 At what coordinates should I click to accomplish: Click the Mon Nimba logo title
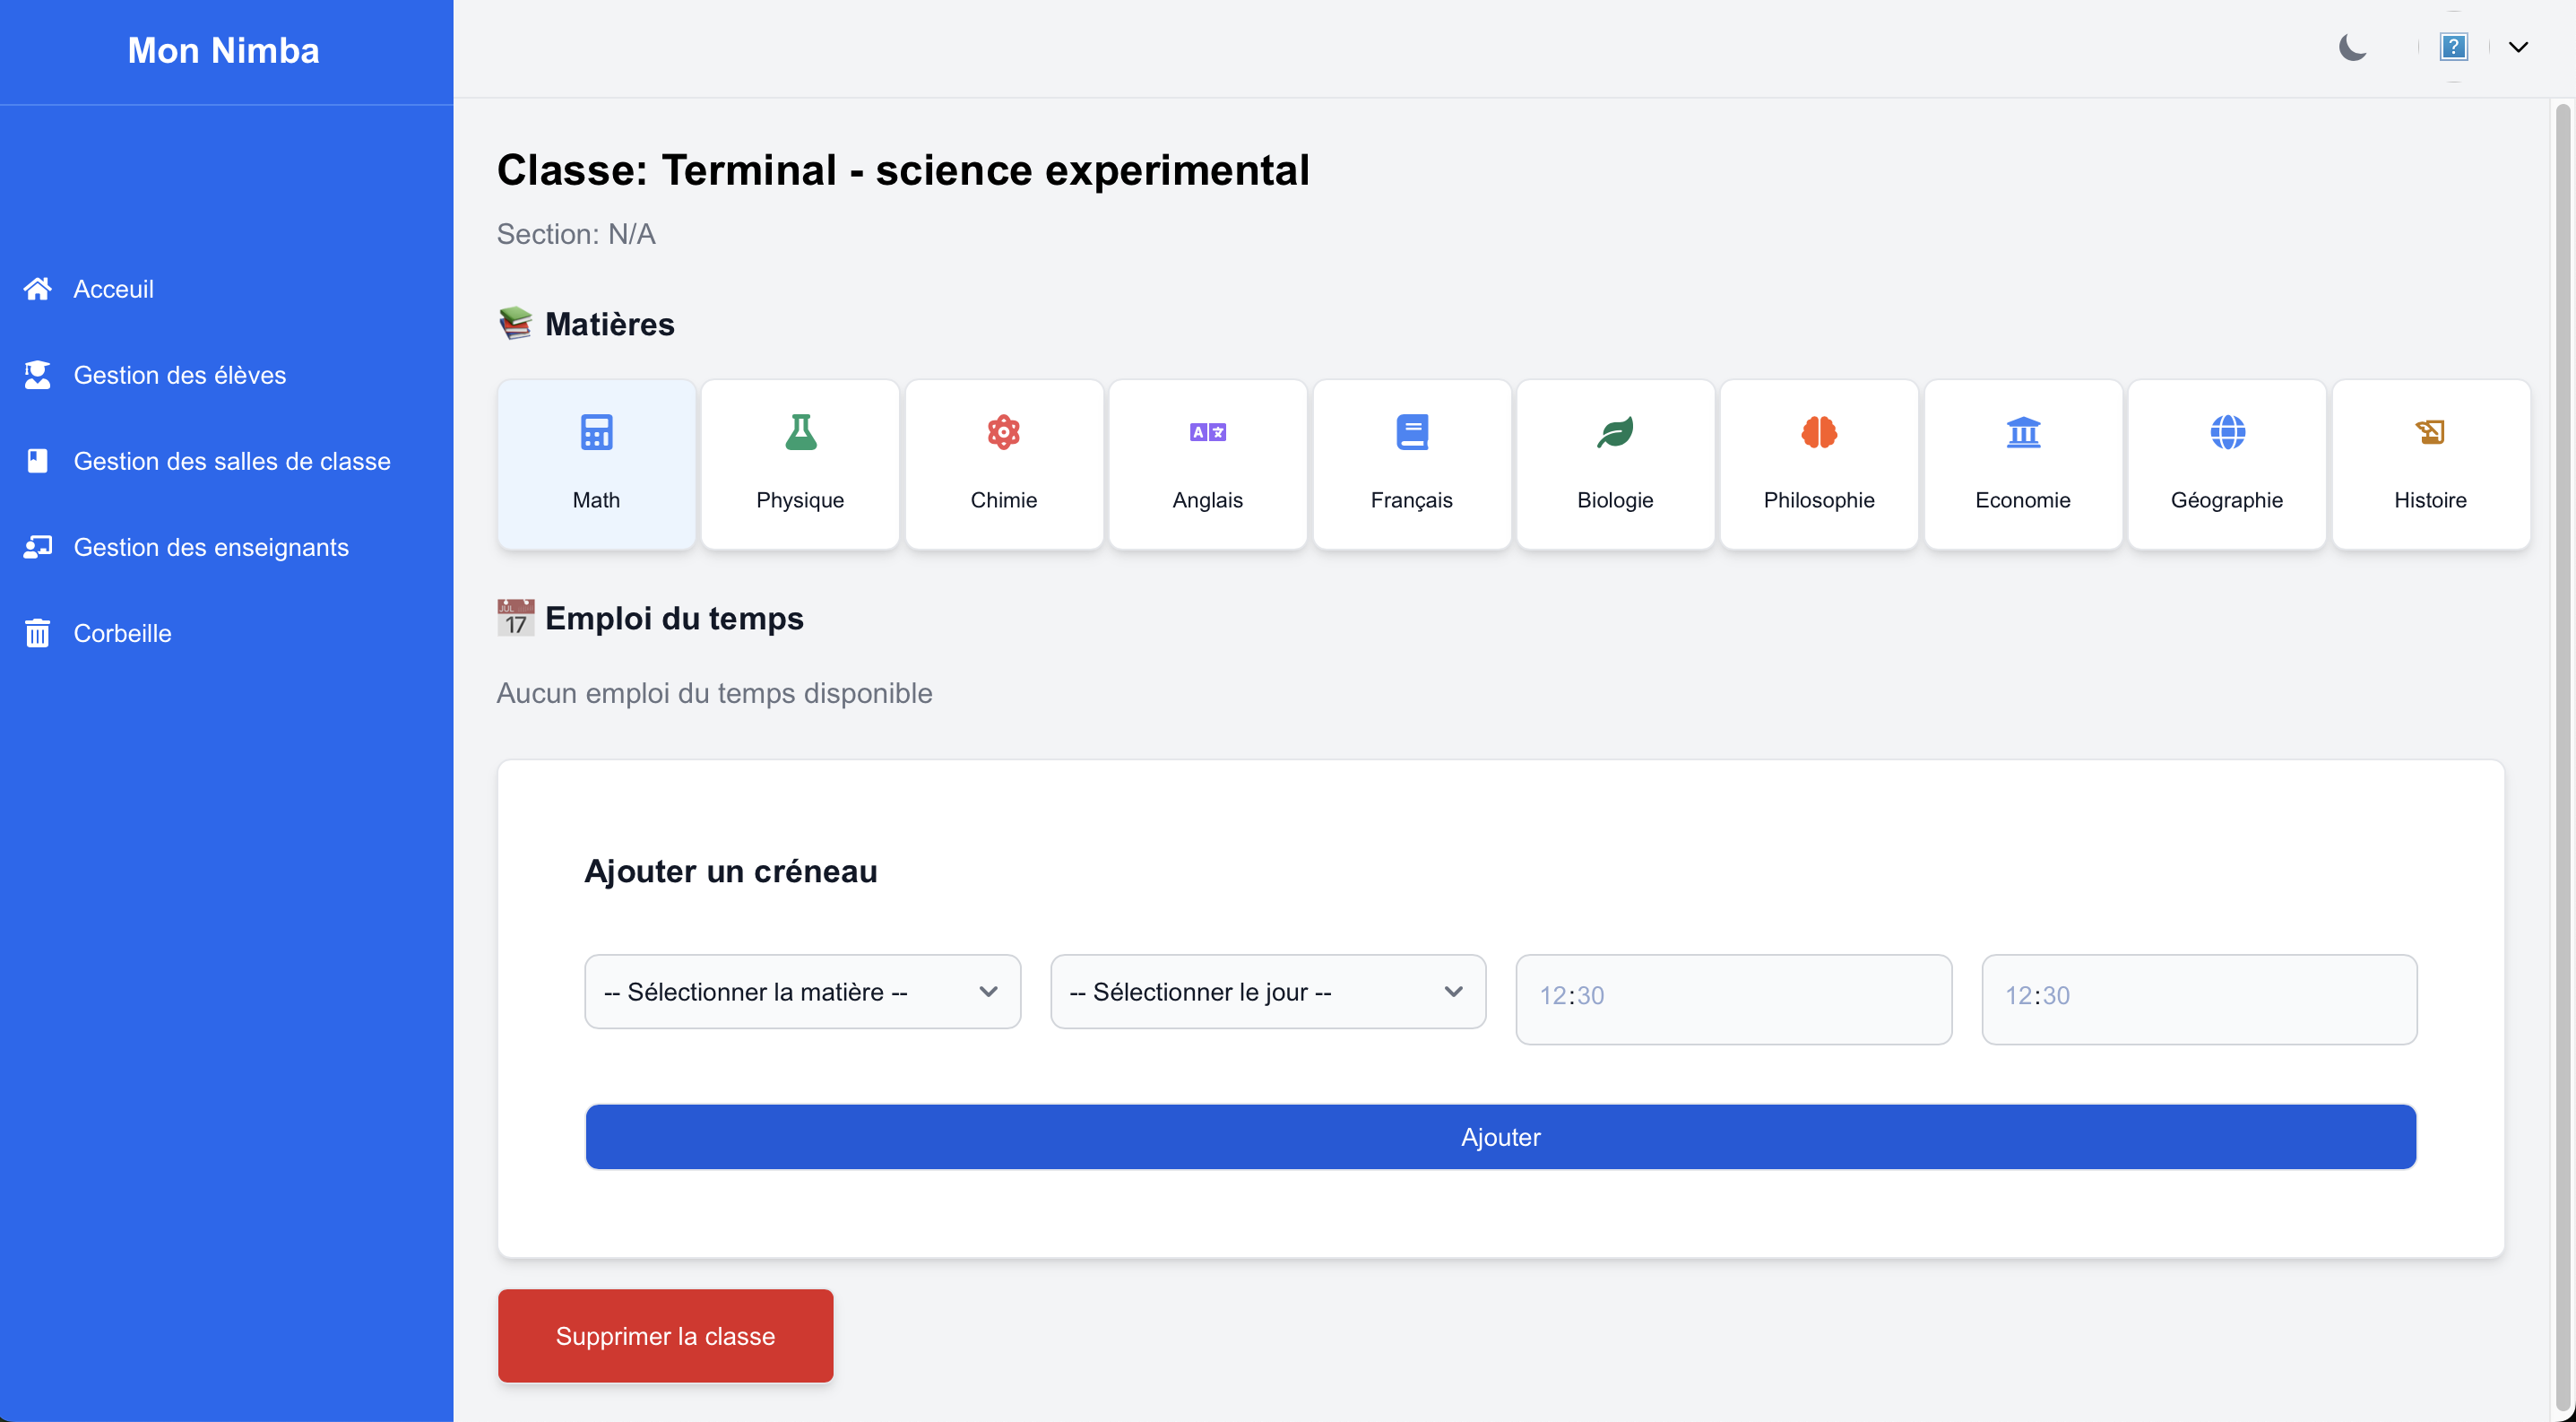click(x=224, y=50)
